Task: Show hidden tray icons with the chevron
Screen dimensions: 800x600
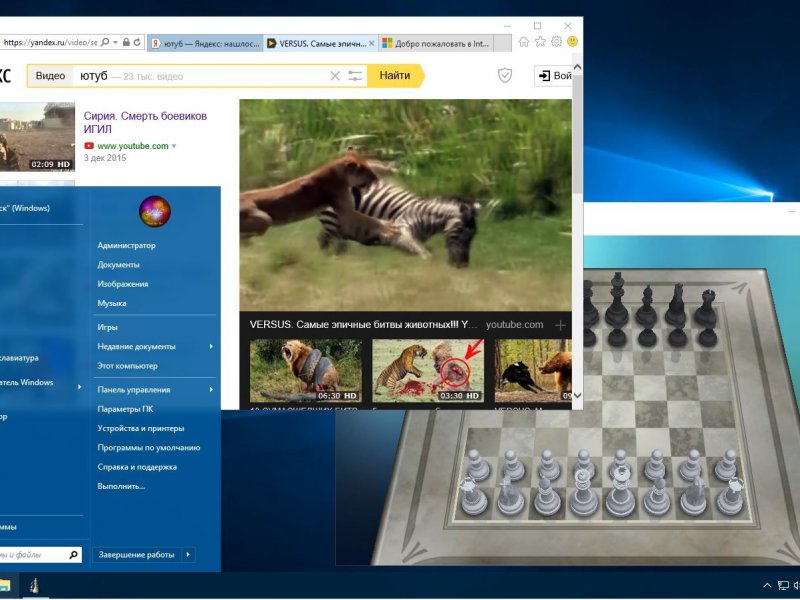Action: tap(767, 586)
